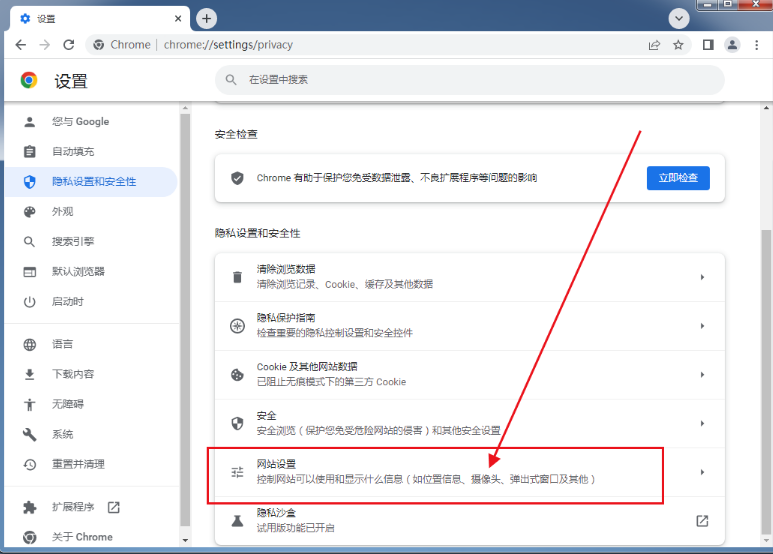The image size is (773, 554).
Task: Open 隐私沙盒 row
Action: pos(469,520)
